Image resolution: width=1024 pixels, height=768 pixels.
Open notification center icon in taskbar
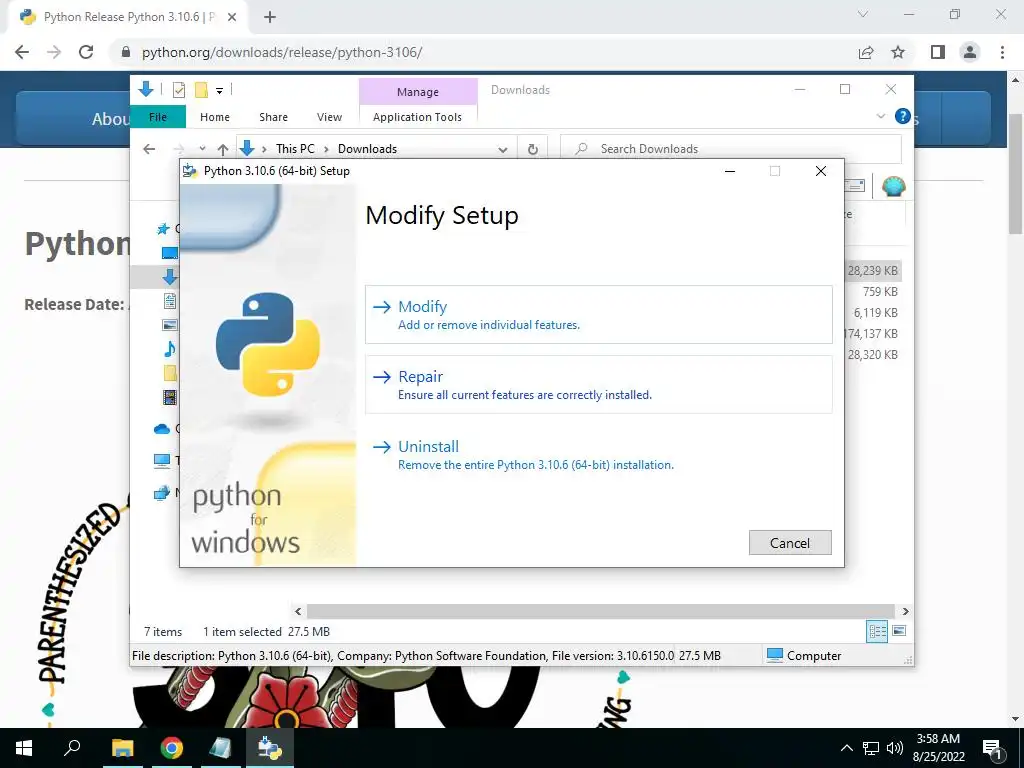point(992,748)
